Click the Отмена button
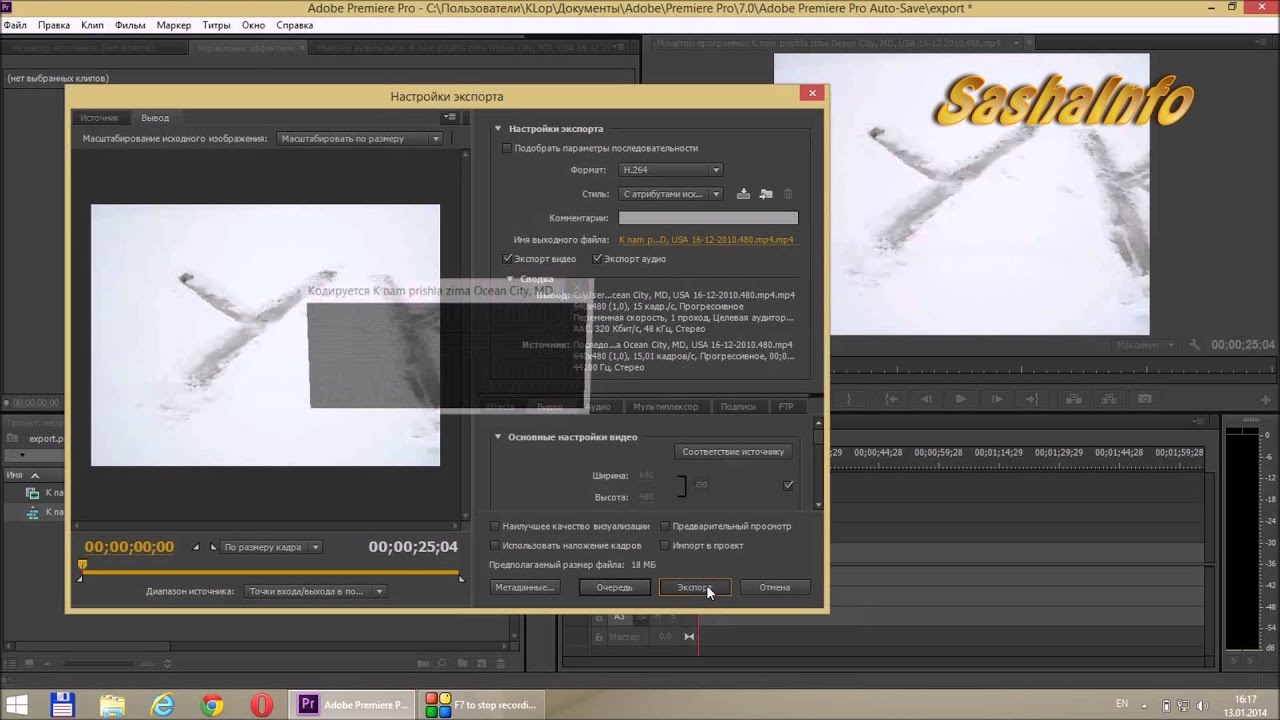1280x720 pixels. pyautogui.click(x=774, y=588)
